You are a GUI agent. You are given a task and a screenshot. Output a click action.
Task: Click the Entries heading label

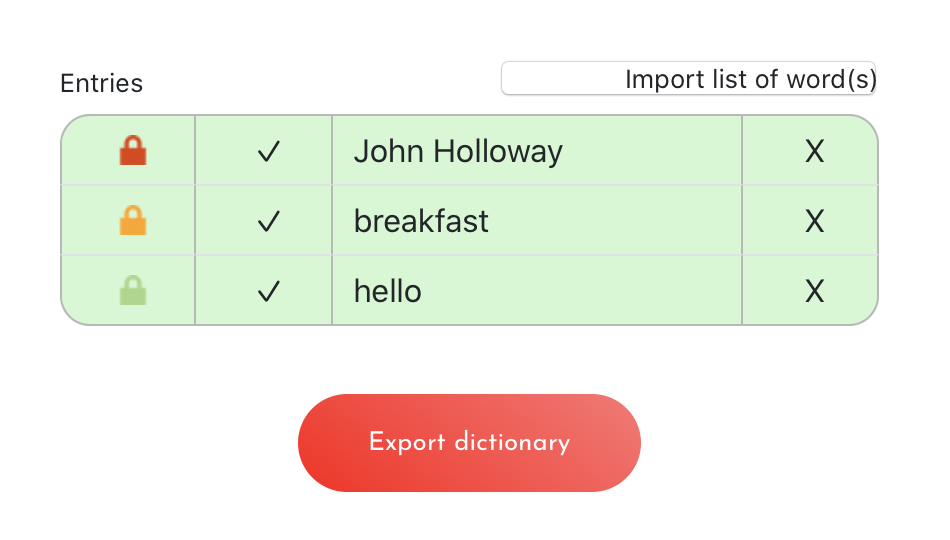(x=102, y=83)
